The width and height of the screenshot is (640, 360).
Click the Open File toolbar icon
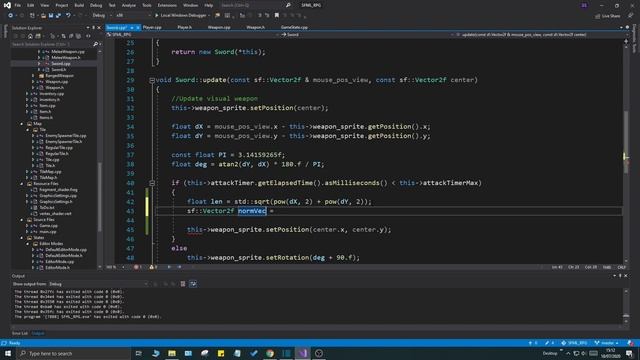click(x=43, y=16)
